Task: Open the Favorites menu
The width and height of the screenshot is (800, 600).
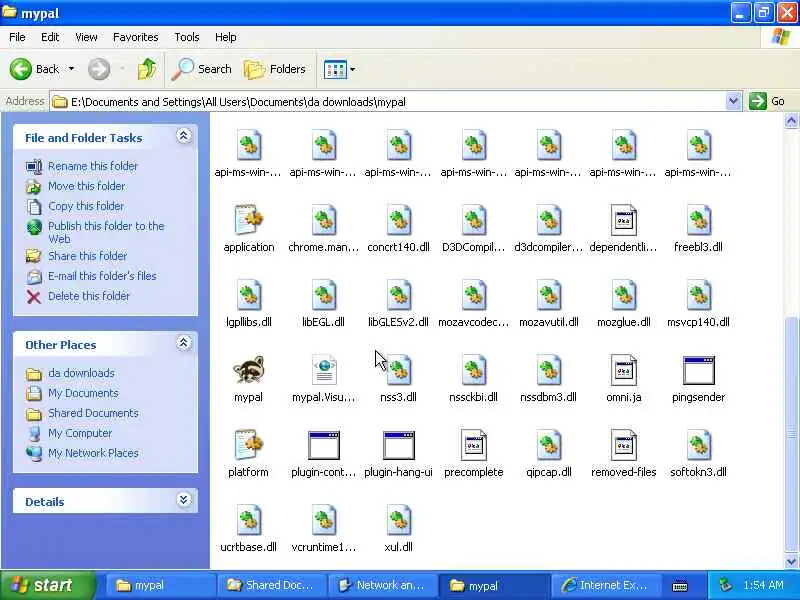Action: click(136, 37)
